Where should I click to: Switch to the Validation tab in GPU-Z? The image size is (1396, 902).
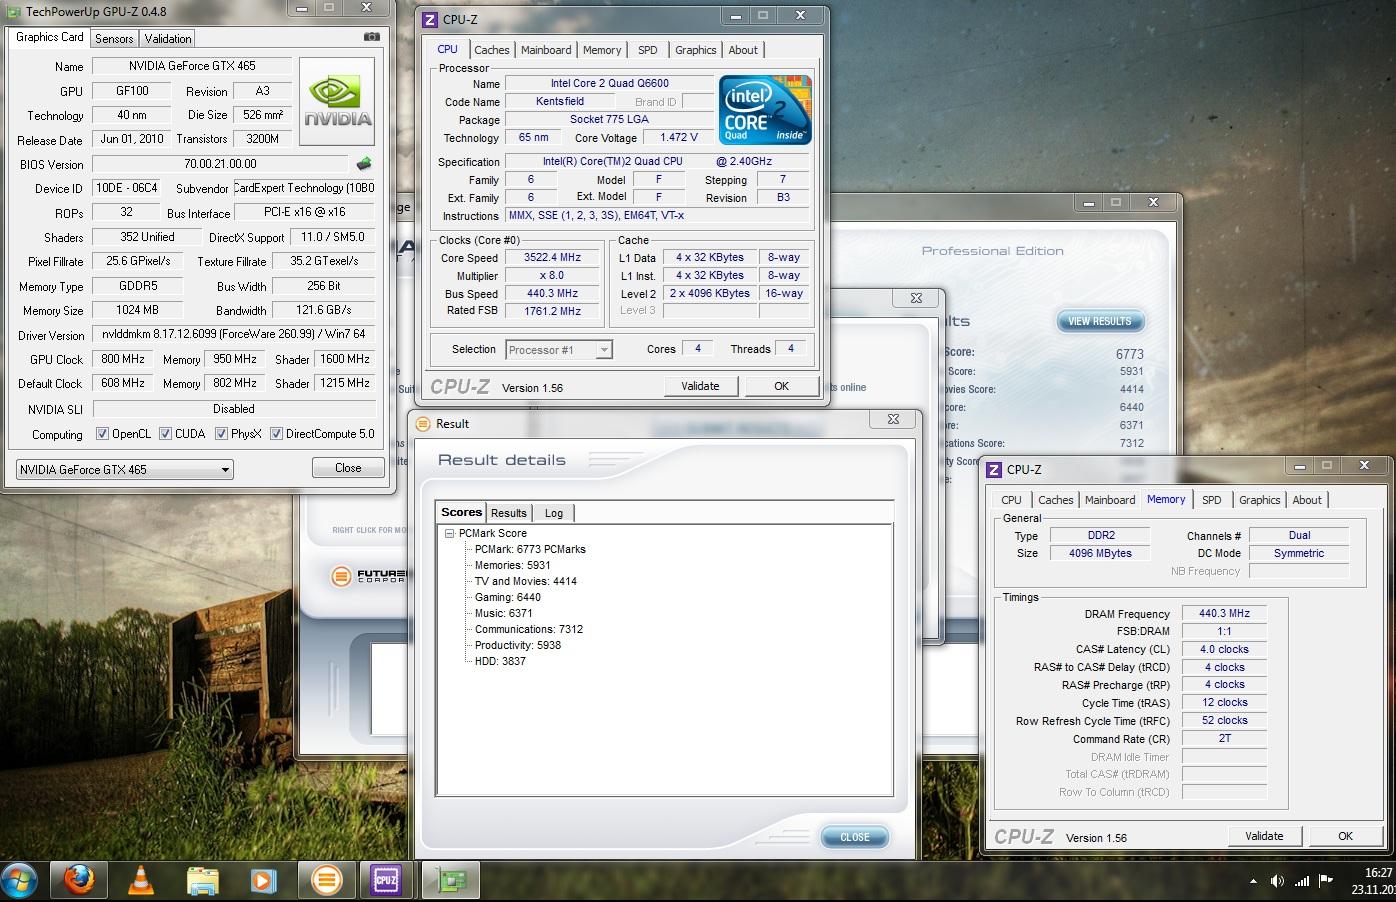(167, 38)
